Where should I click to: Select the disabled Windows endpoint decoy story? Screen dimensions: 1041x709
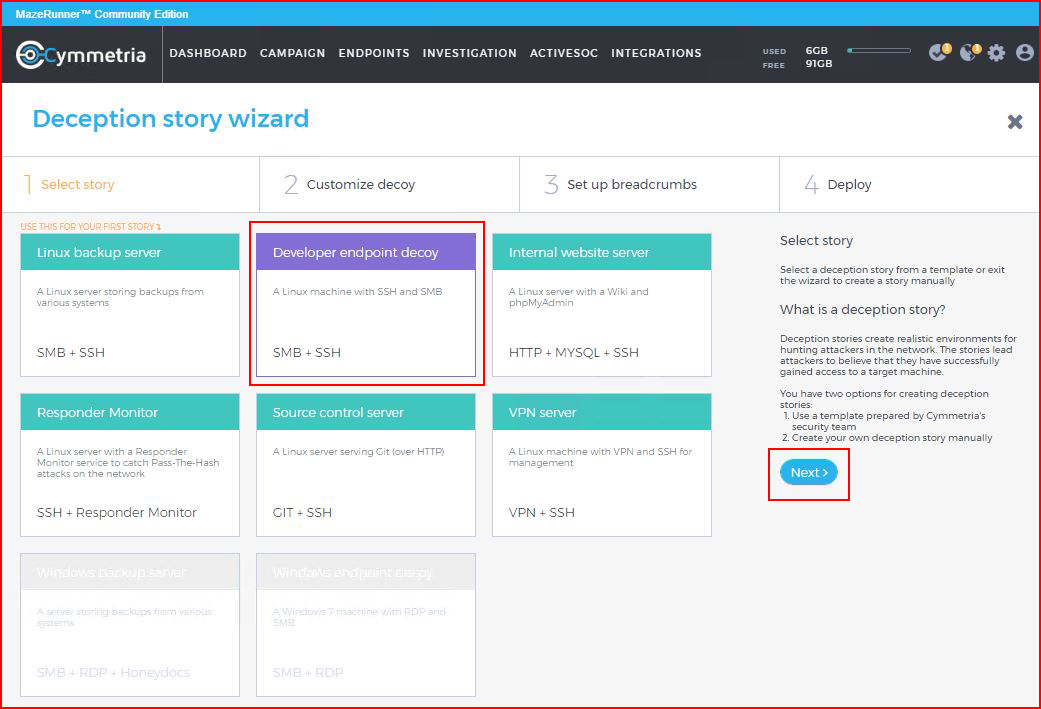tap(366, 625)
